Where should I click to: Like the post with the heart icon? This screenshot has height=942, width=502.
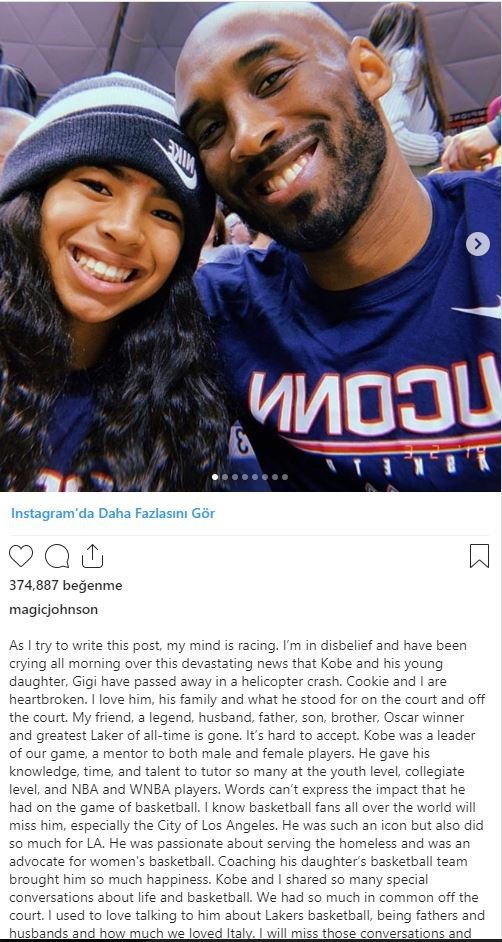pos(21,556)
